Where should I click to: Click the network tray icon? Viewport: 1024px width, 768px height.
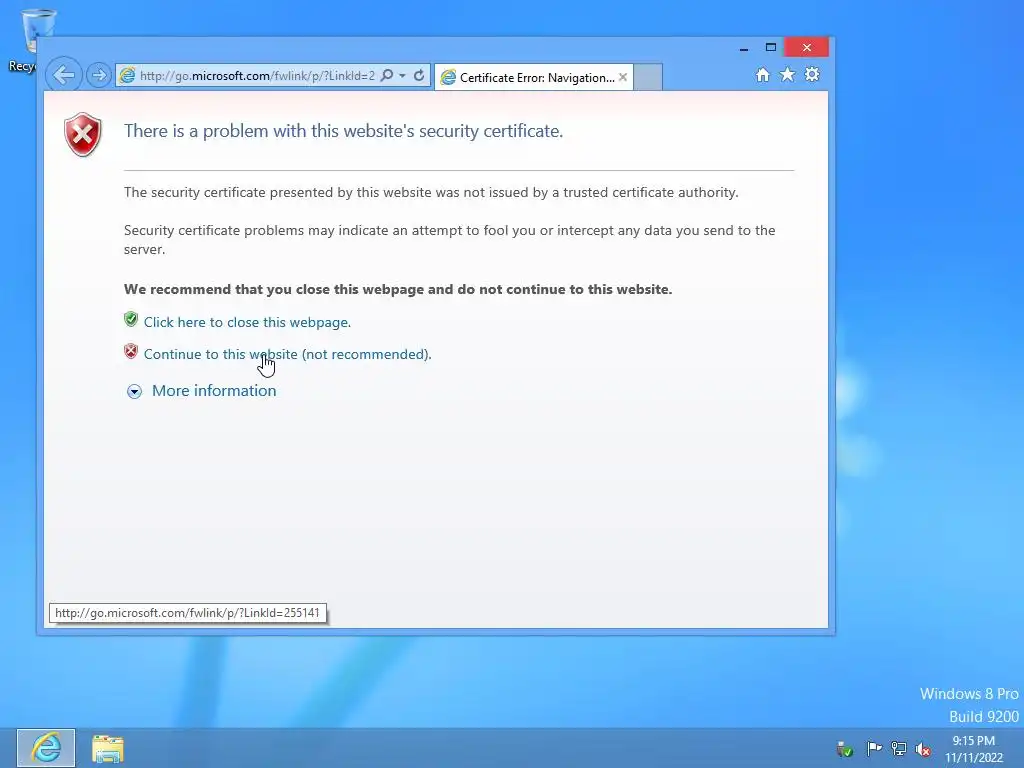click(899, 748)
